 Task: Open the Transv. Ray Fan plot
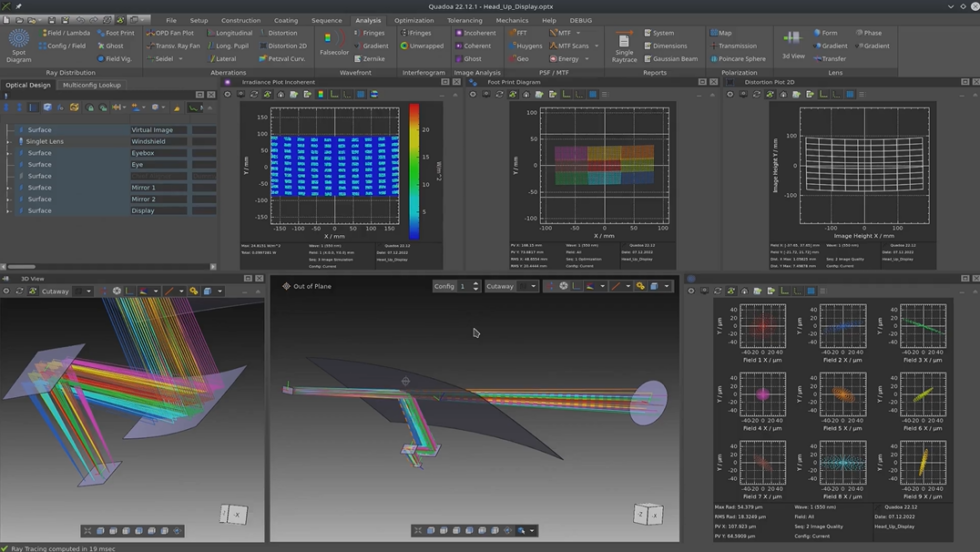coord(173,46)
